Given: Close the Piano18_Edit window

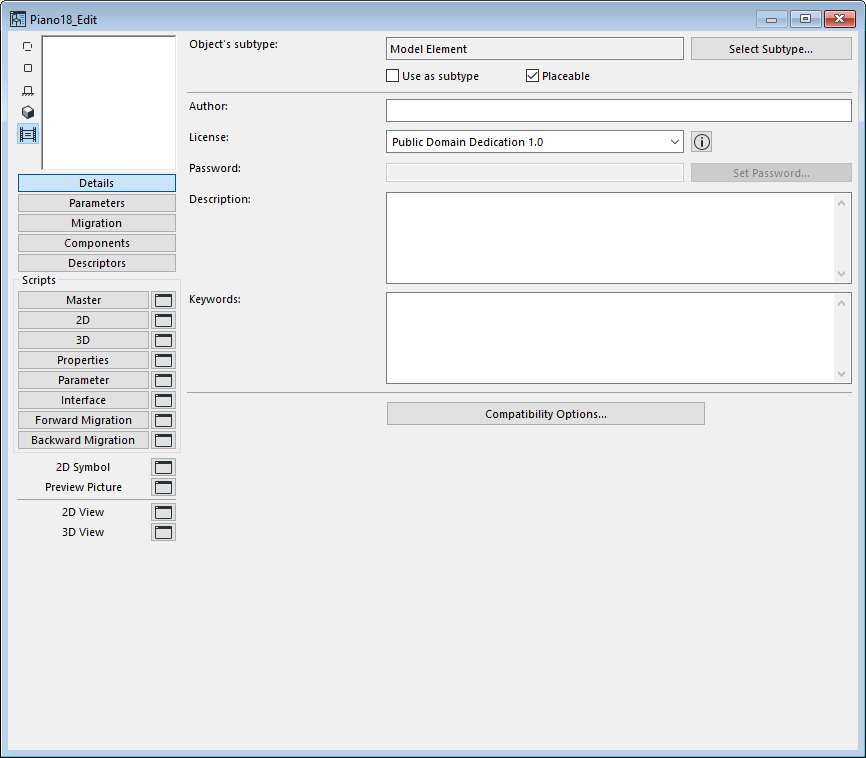Looking at the screenshot, I should 839,19.
